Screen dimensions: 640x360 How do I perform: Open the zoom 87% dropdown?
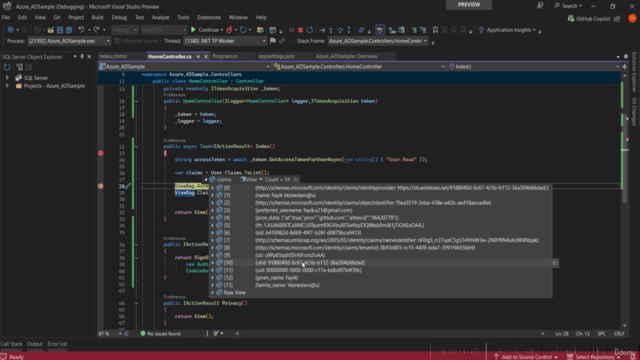[120, 333]
